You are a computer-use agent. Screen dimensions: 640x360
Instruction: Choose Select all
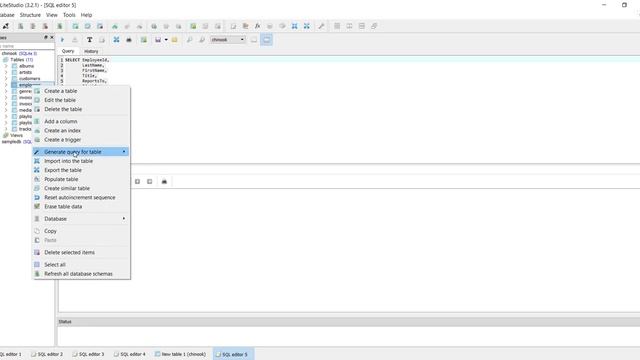(81, 264)
